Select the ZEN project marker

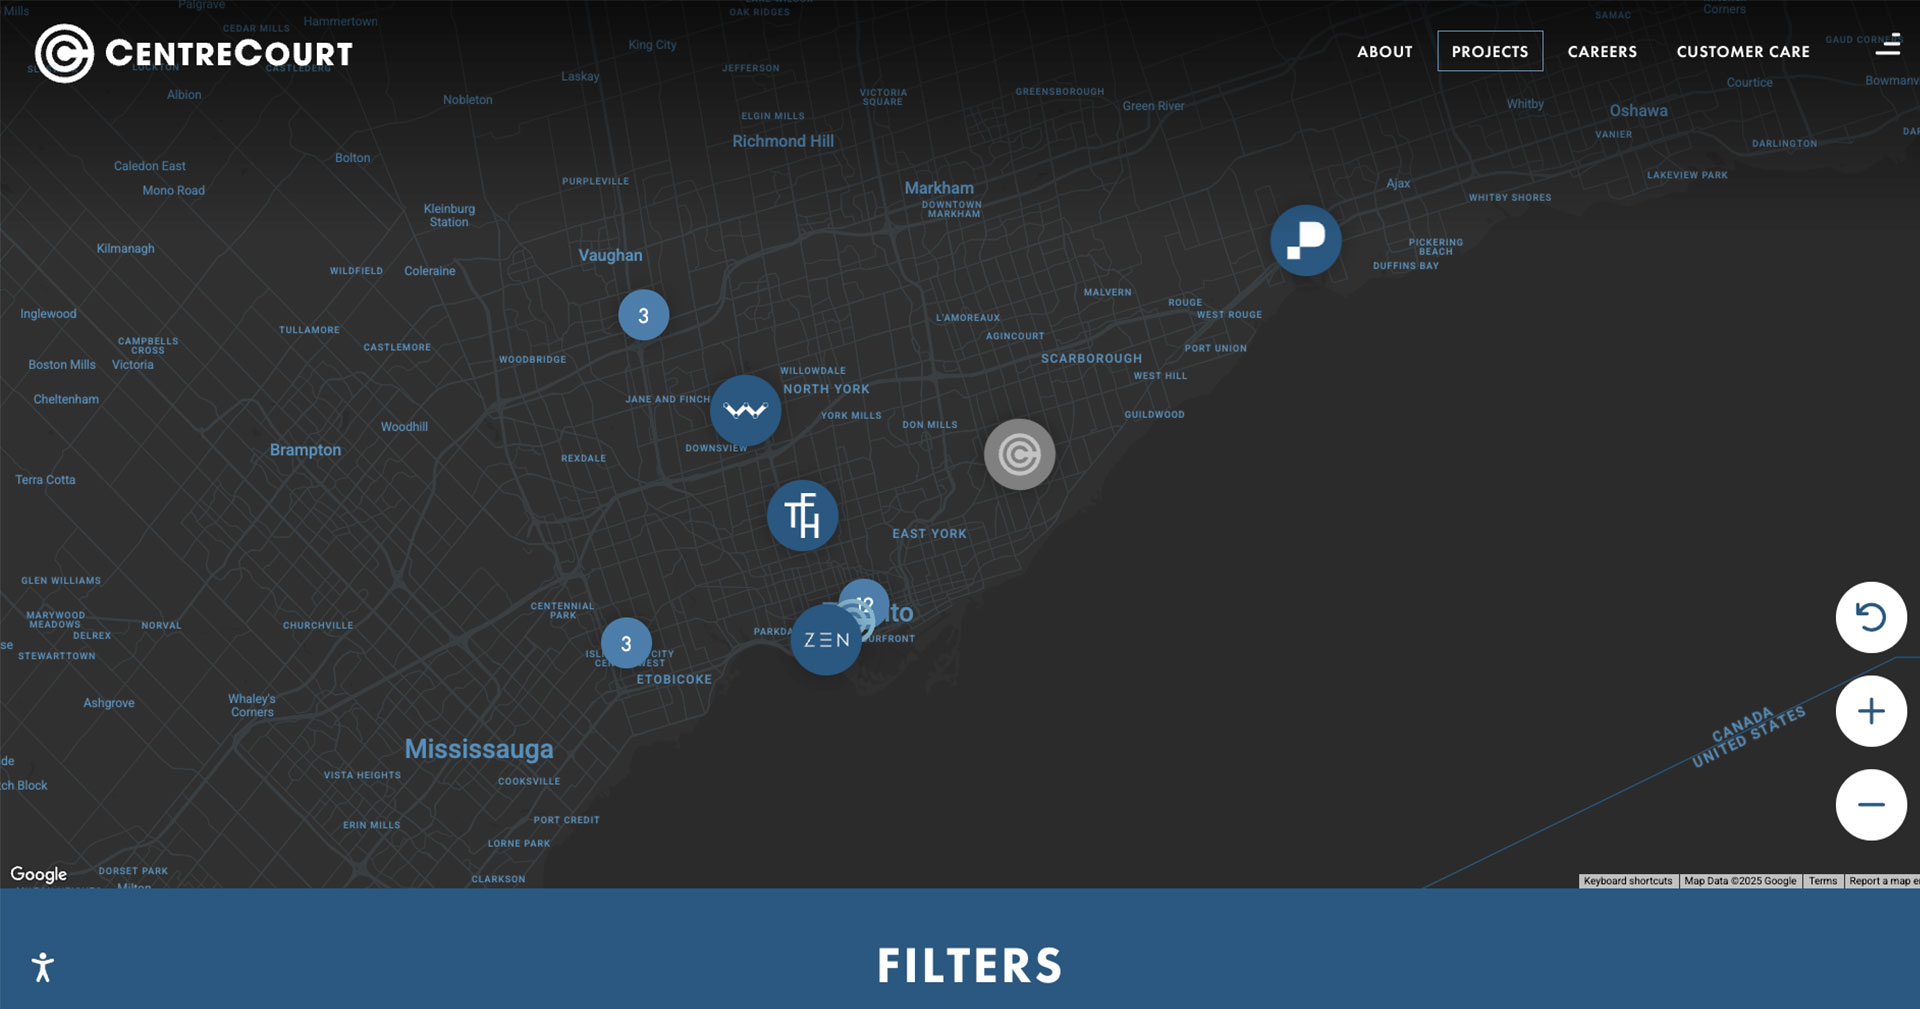pos(826,640)
